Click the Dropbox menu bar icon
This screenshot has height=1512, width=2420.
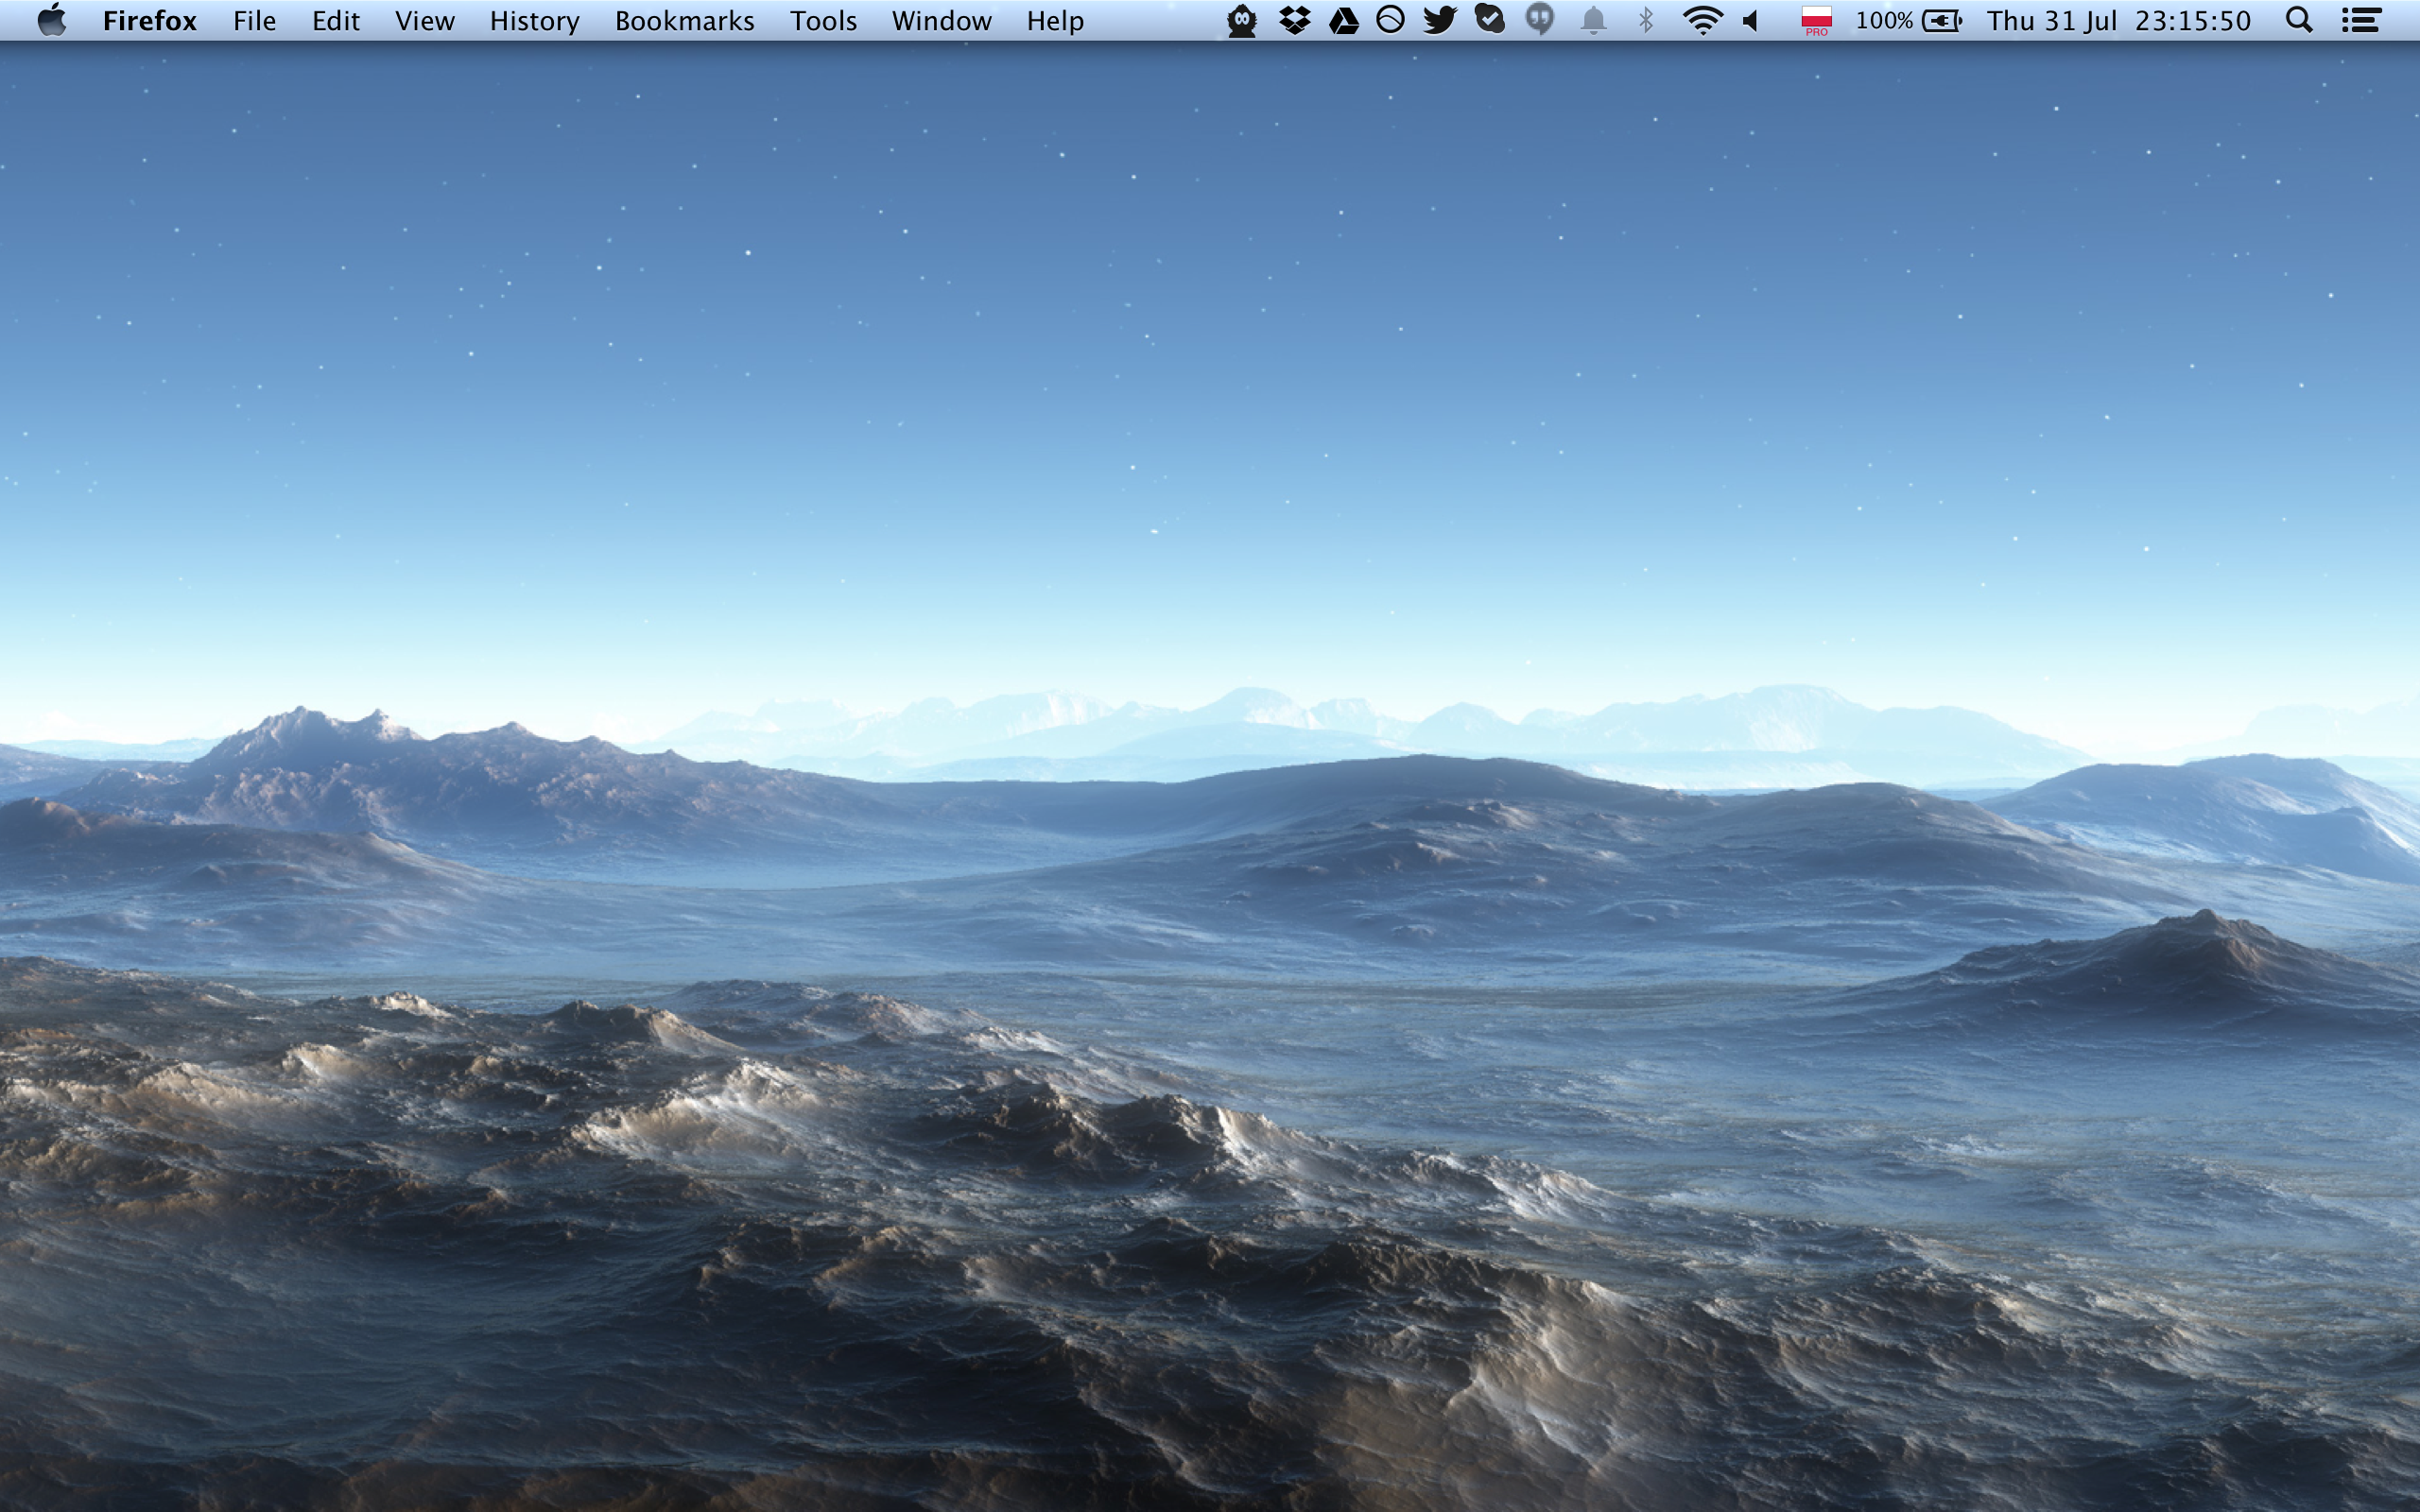coord(1294,20)
